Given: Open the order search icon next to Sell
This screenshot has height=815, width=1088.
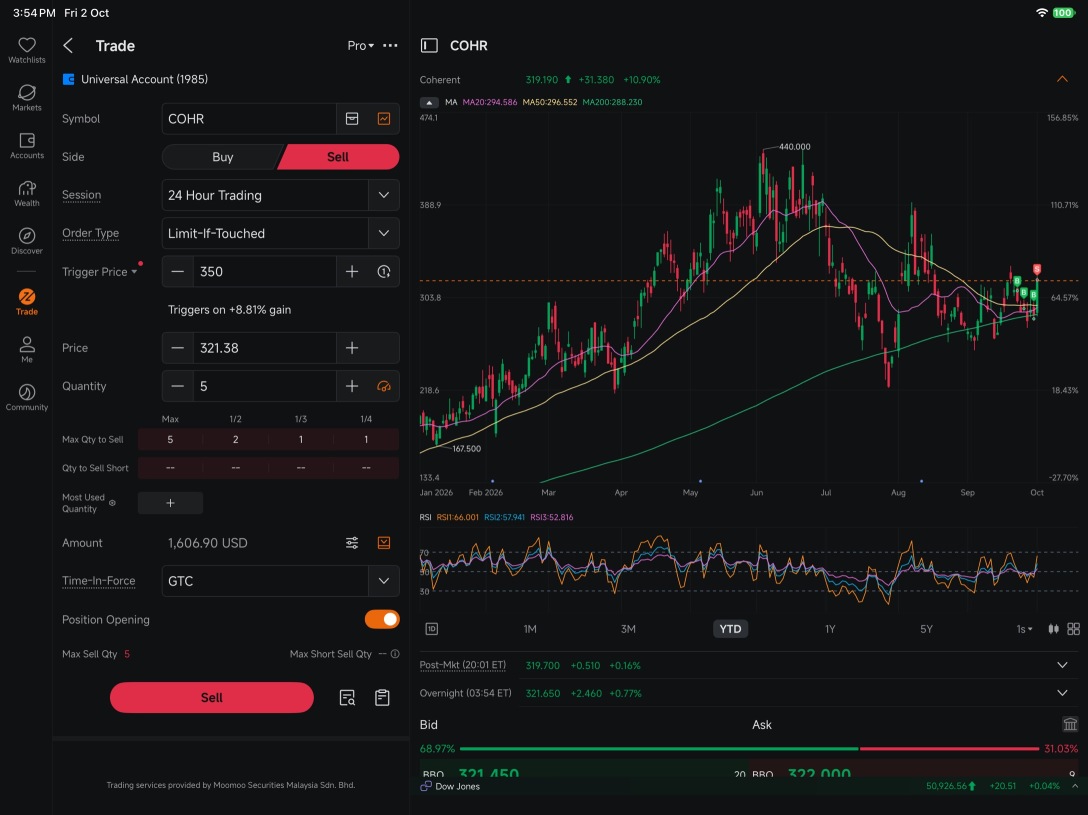Looking at the screenshot, I should (x=347, y=698).
